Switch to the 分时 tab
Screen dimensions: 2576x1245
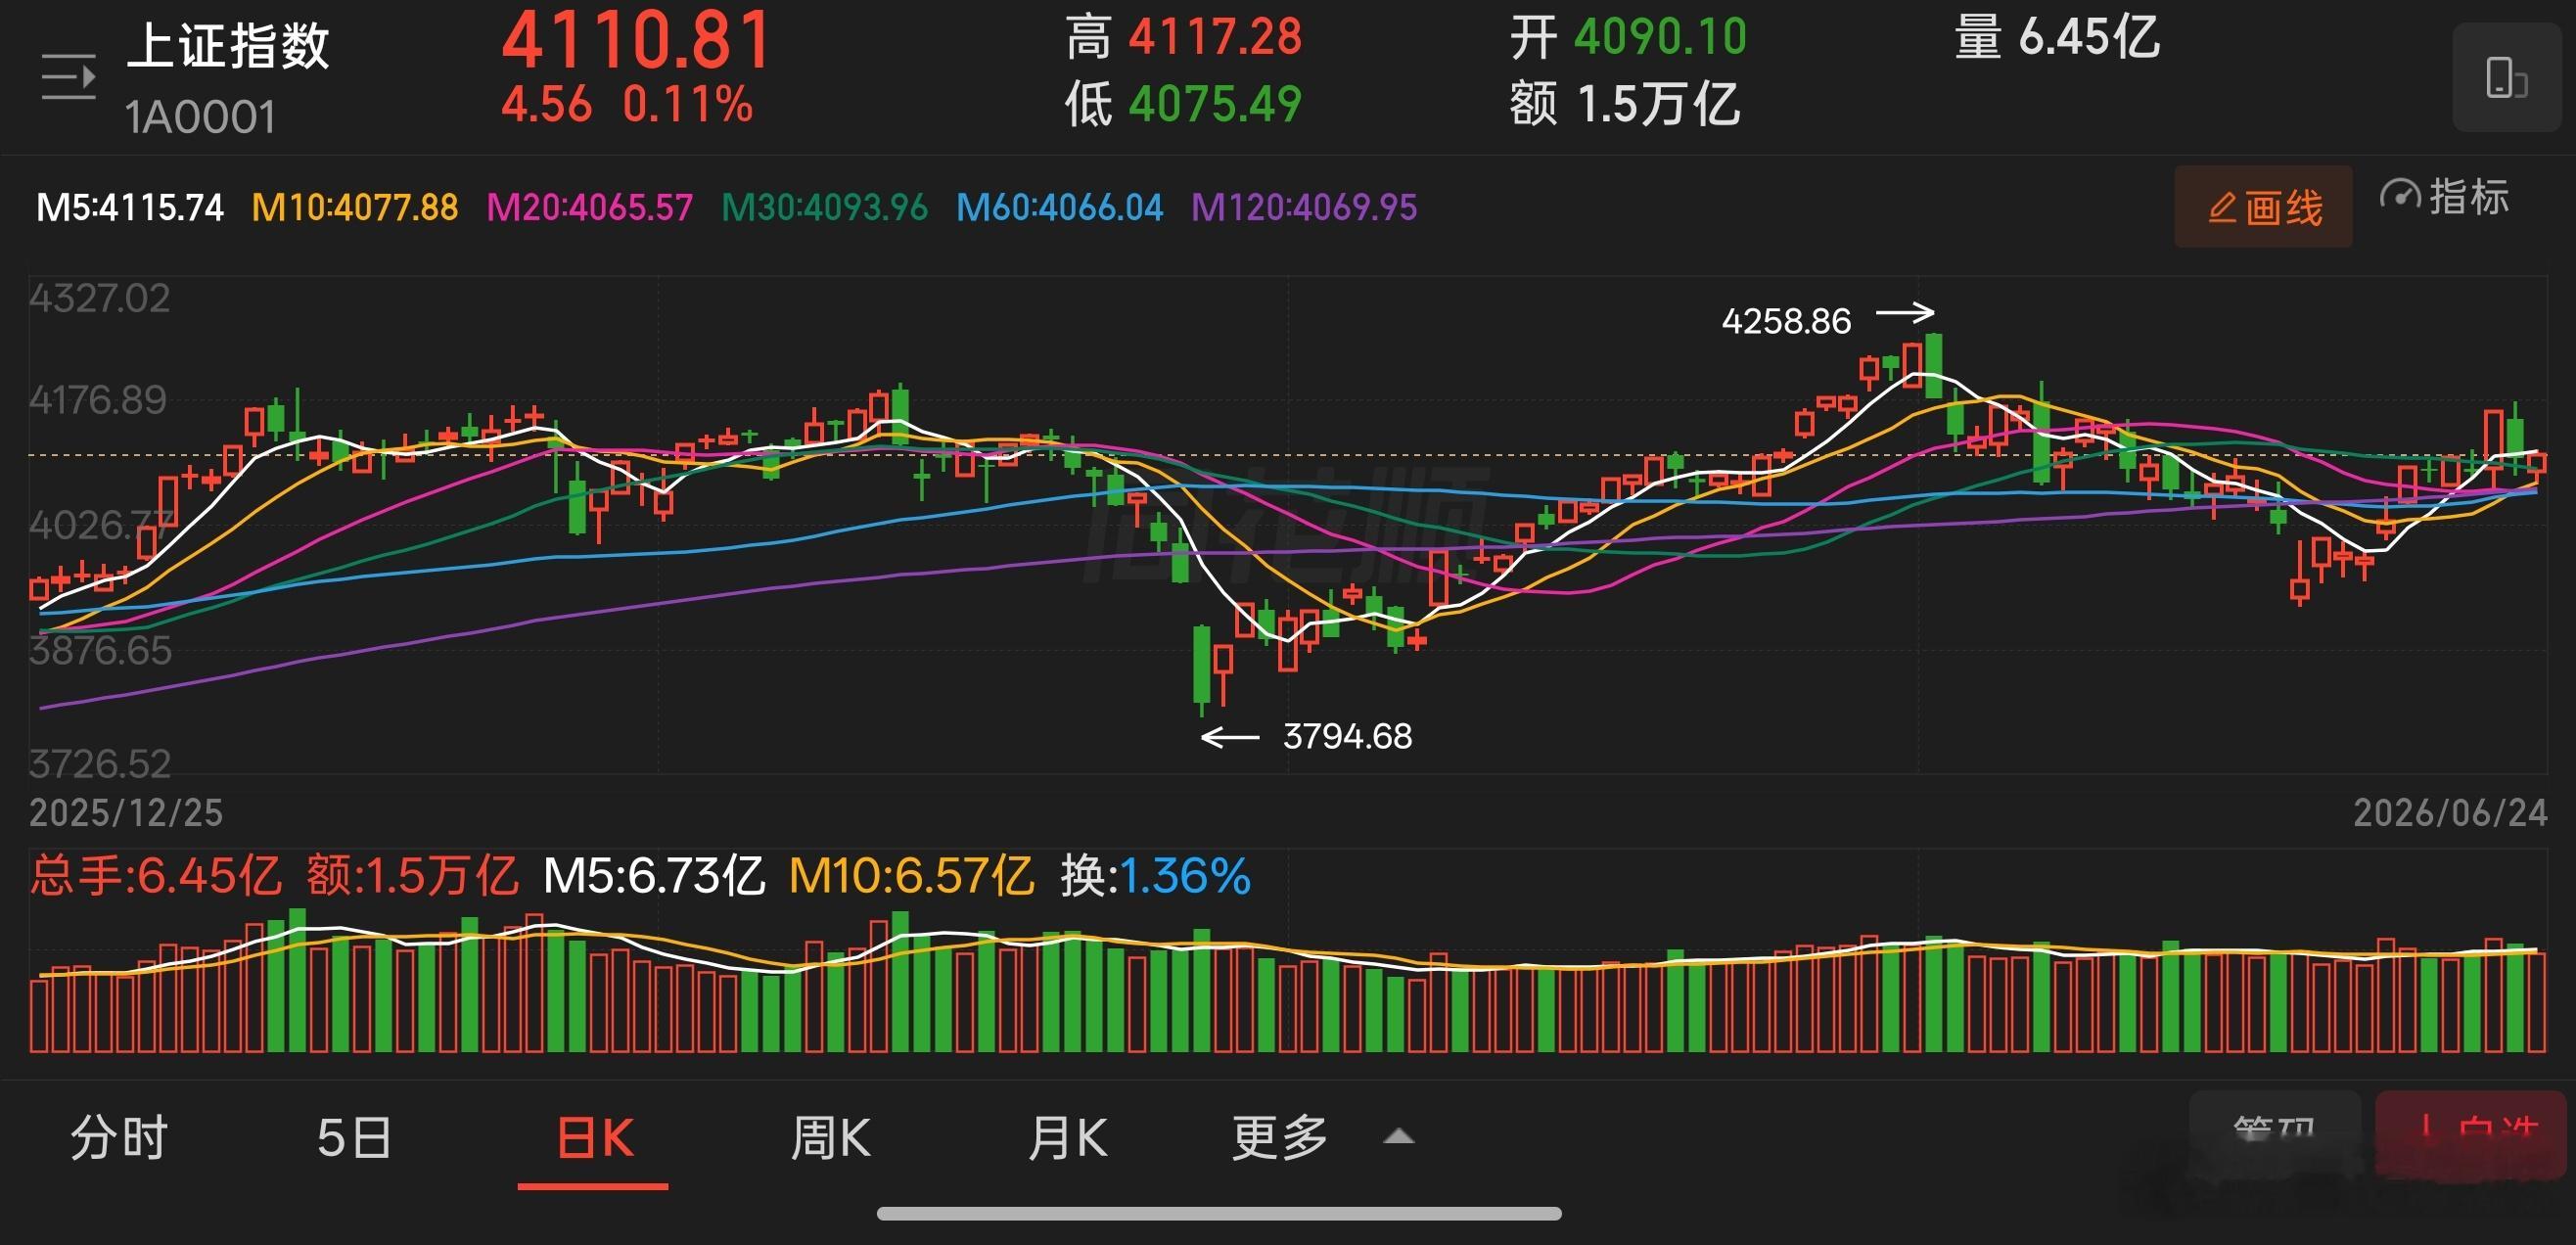[x=119, y=1138]
